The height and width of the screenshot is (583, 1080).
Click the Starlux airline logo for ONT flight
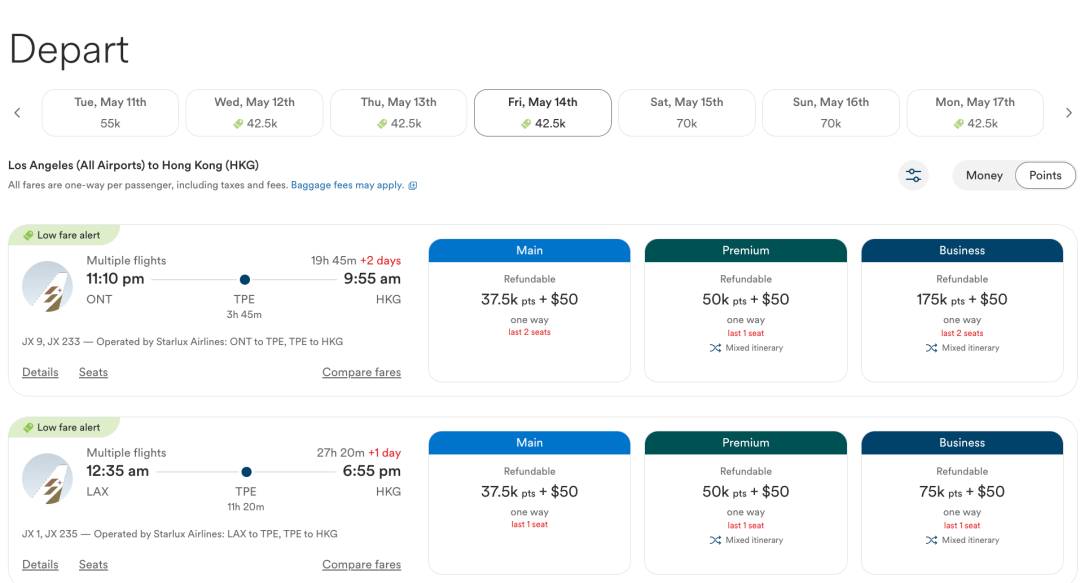[48, 286]
